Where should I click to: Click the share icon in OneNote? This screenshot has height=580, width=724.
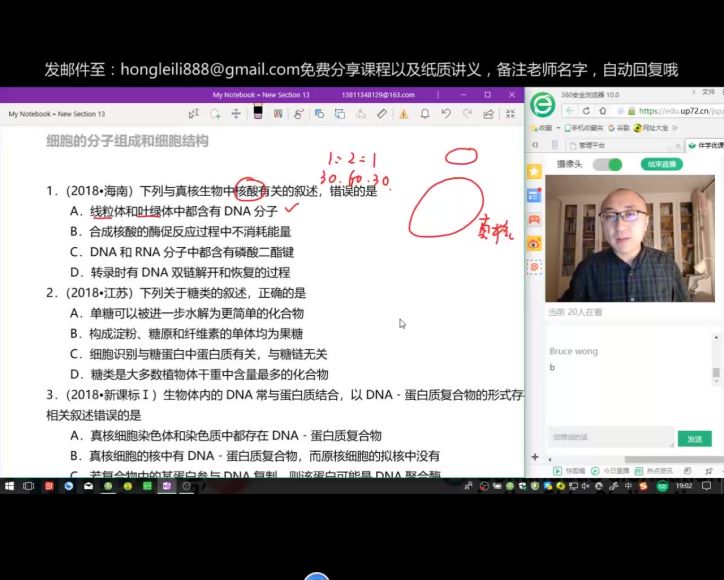pos(488,114)
